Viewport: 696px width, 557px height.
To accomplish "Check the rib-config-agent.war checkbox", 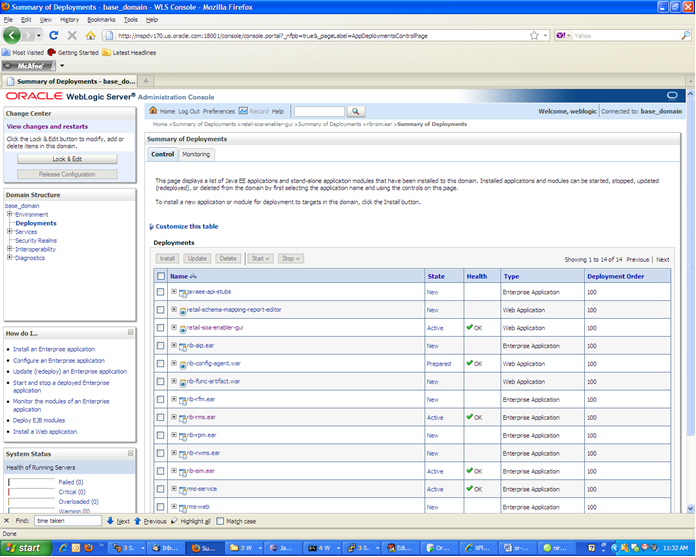I will coord(160,363).
